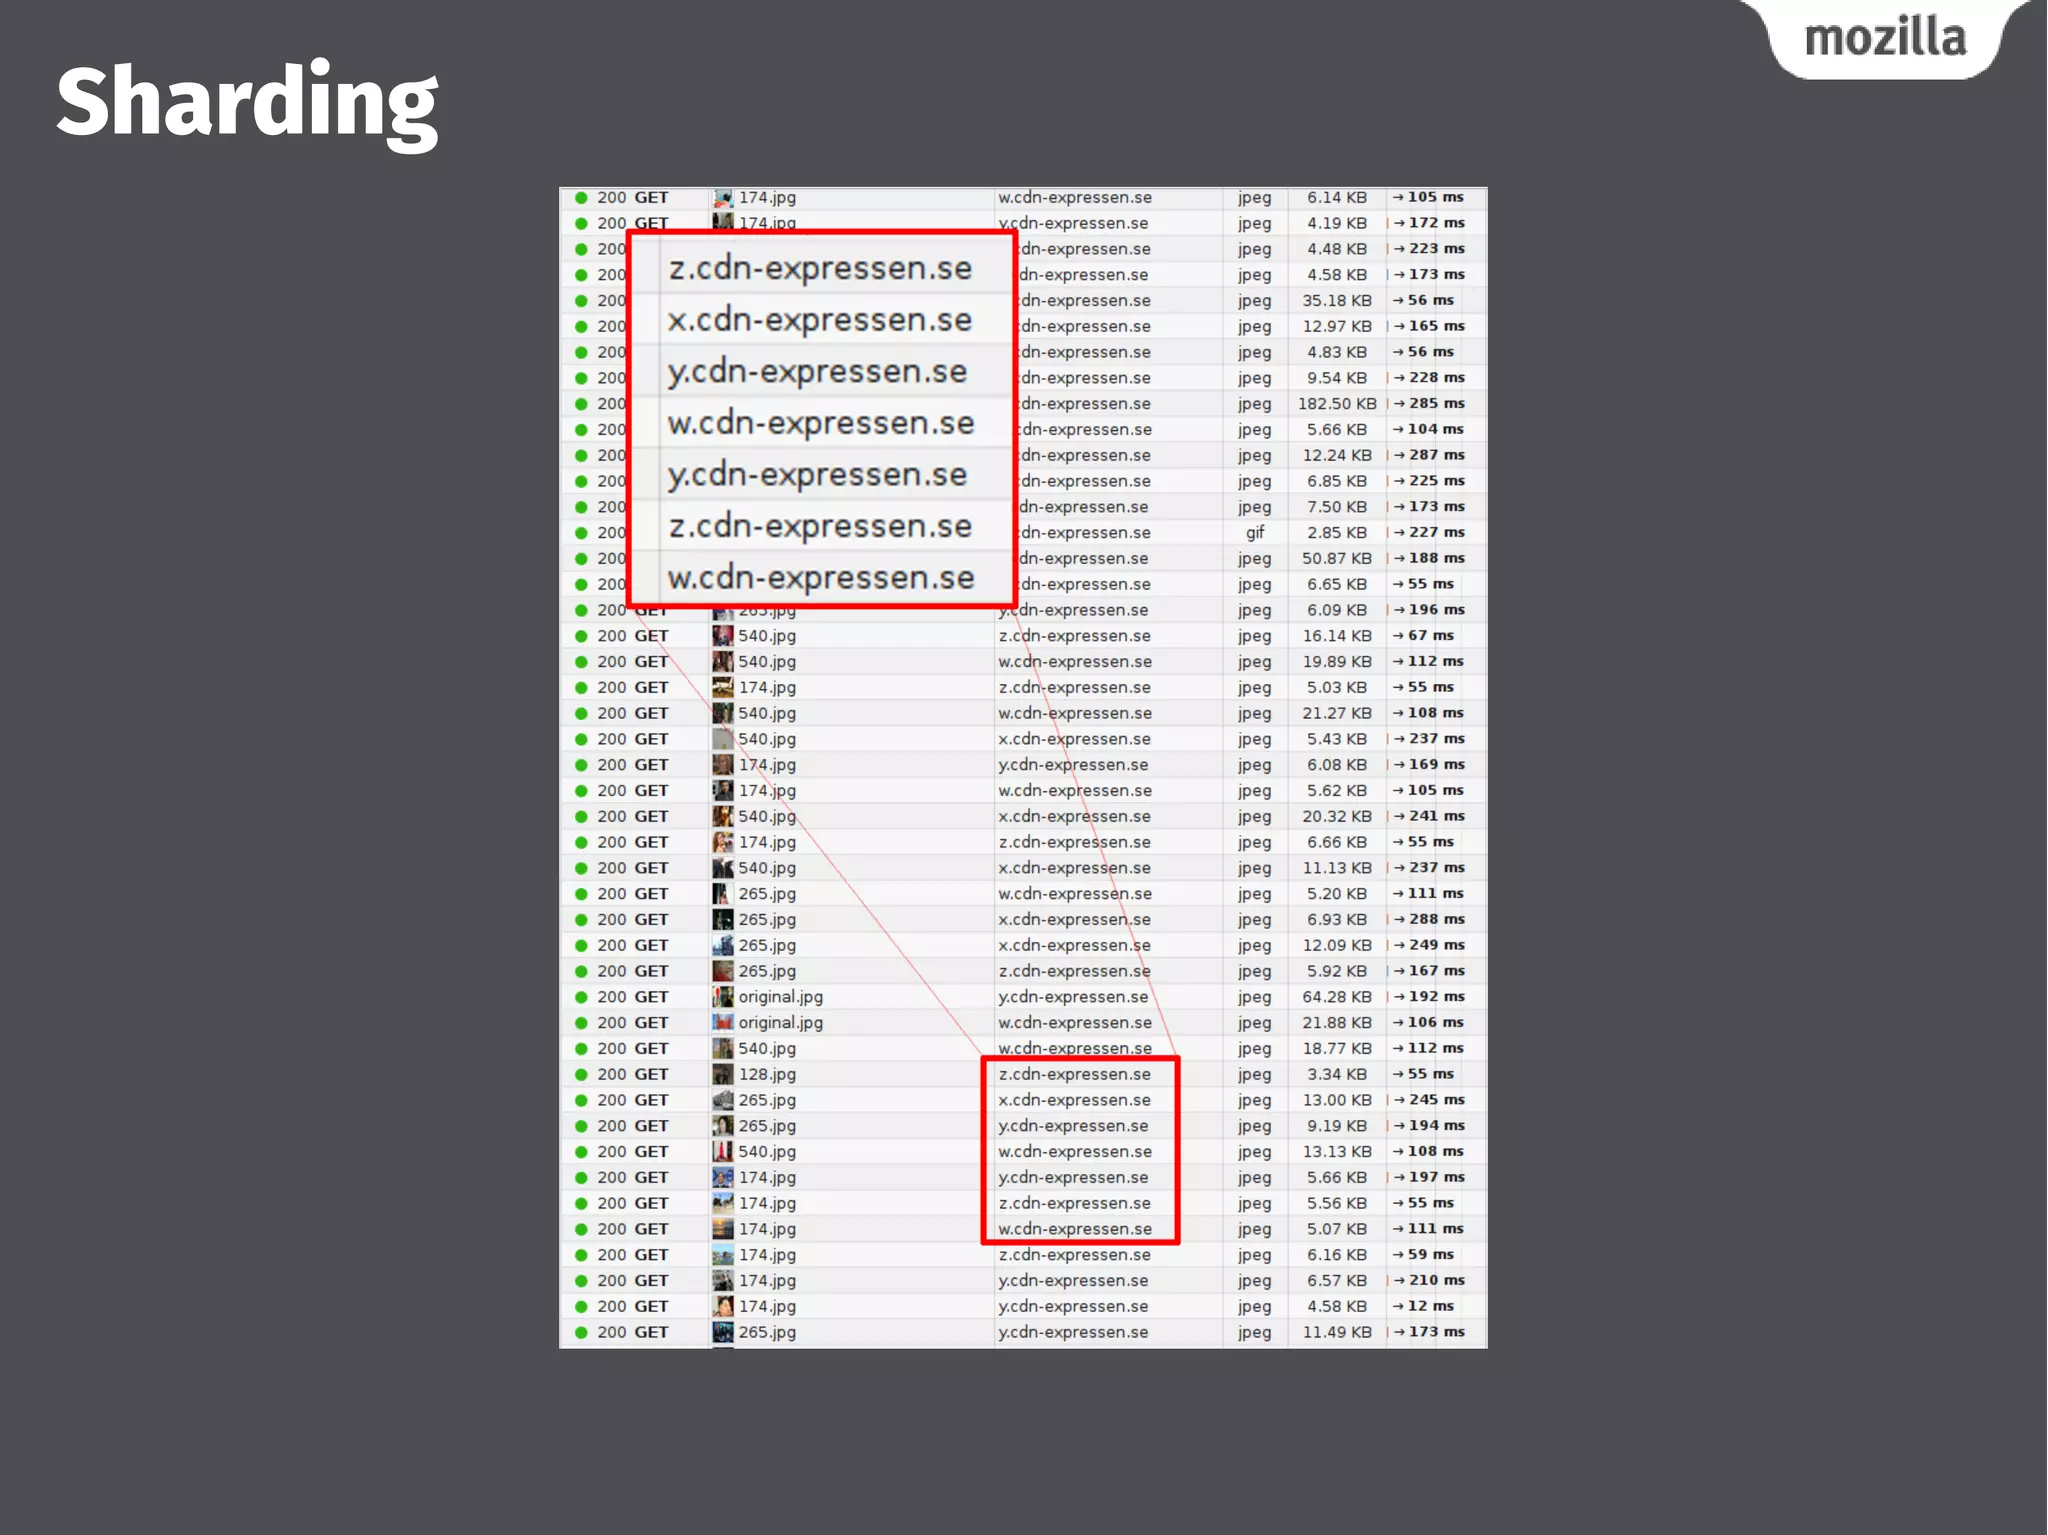2048x1535 pixels.
Task: Select the 21.27 KB size value
Action: click(1337, 714)
